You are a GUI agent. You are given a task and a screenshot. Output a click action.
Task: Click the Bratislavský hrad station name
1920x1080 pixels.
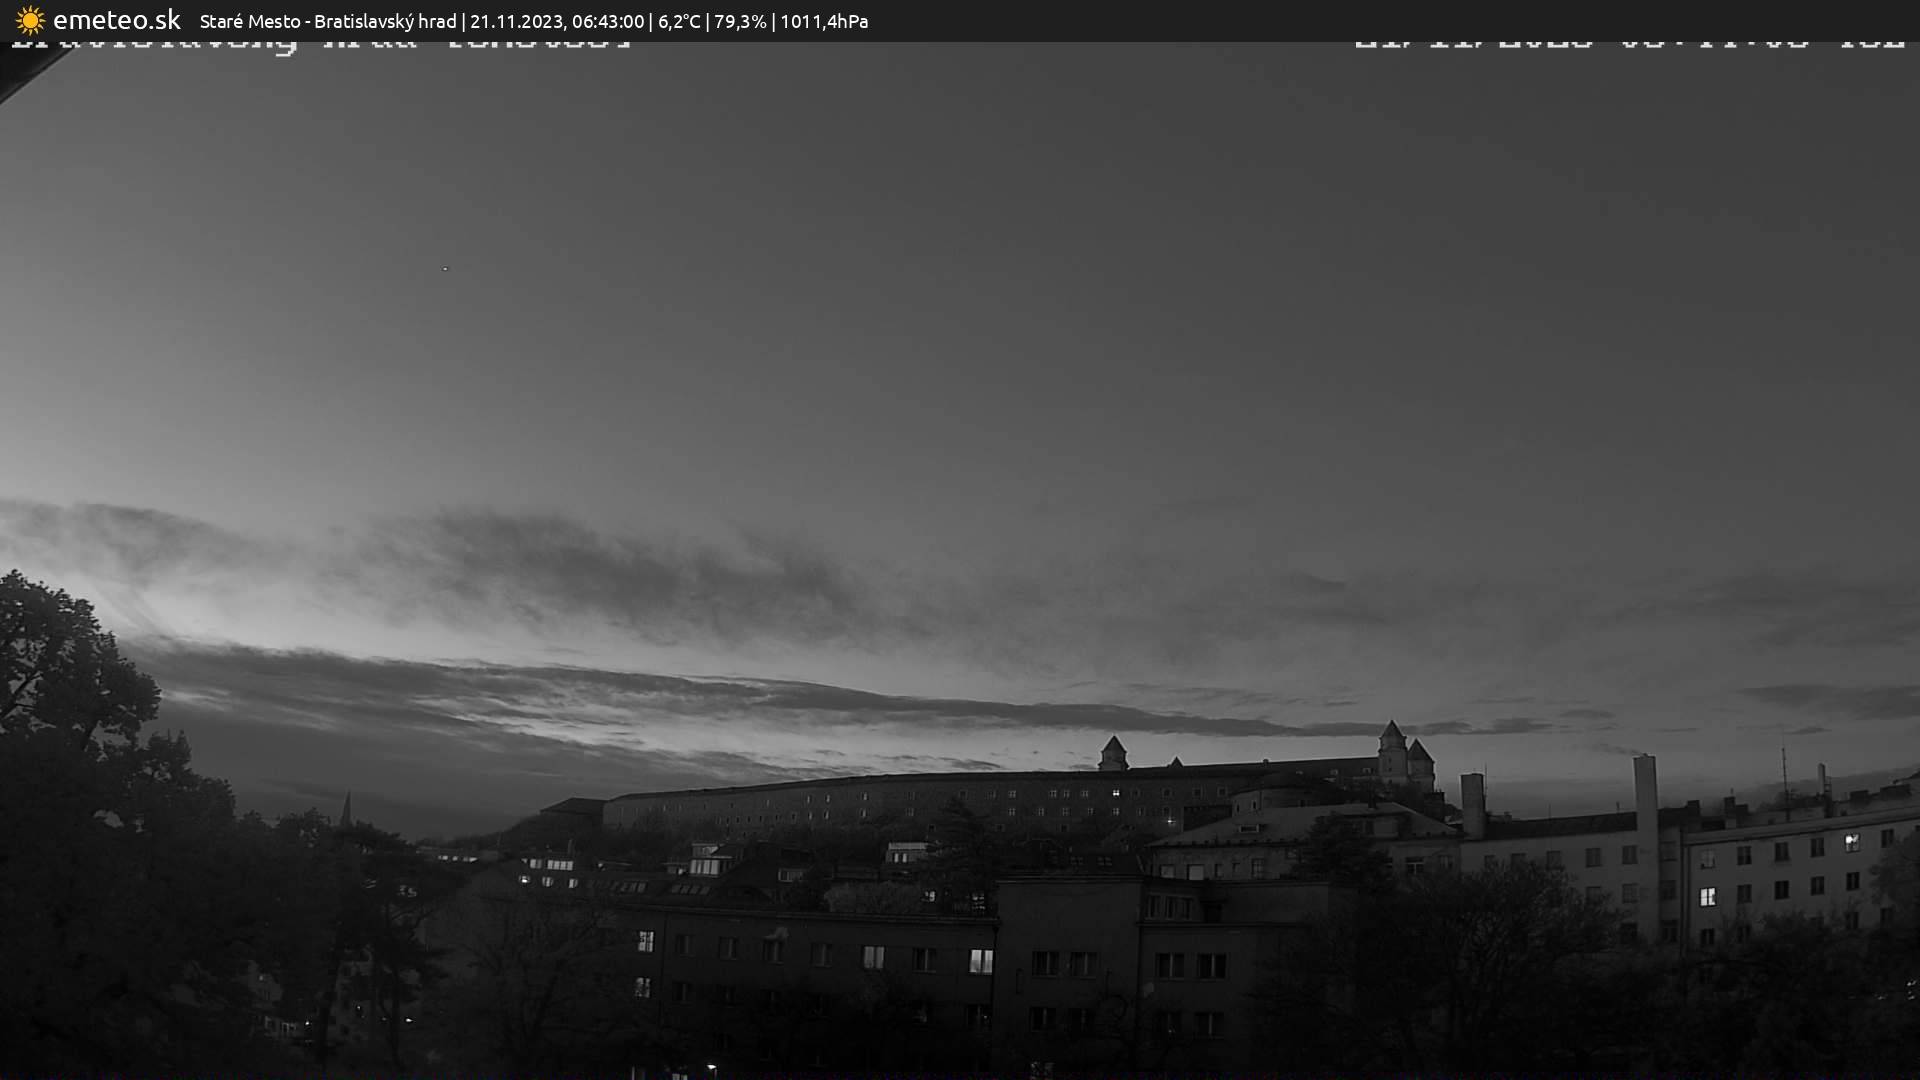[385, 22]
